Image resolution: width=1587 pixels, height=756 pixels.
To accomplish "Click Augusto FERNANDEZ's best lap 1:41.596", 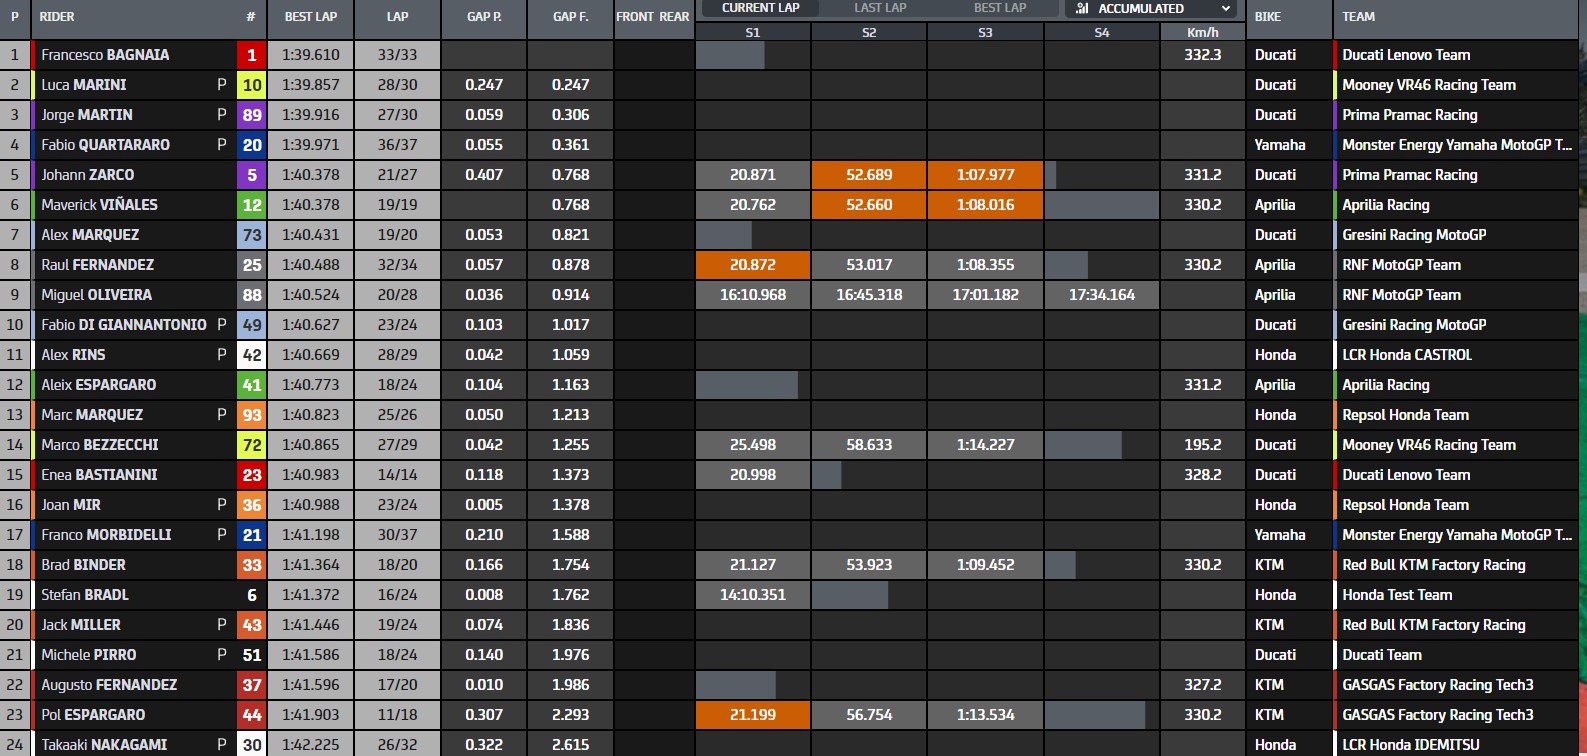I will tap(311, 685).
